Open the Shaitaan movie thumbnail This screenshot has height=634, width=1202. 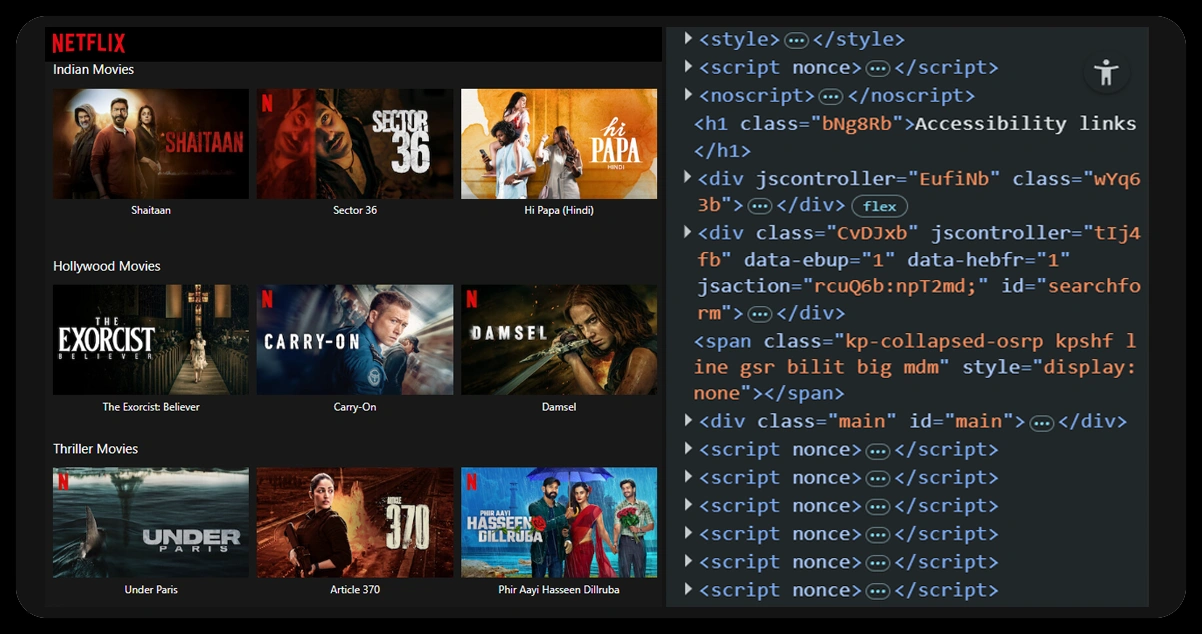coord(151,143)
